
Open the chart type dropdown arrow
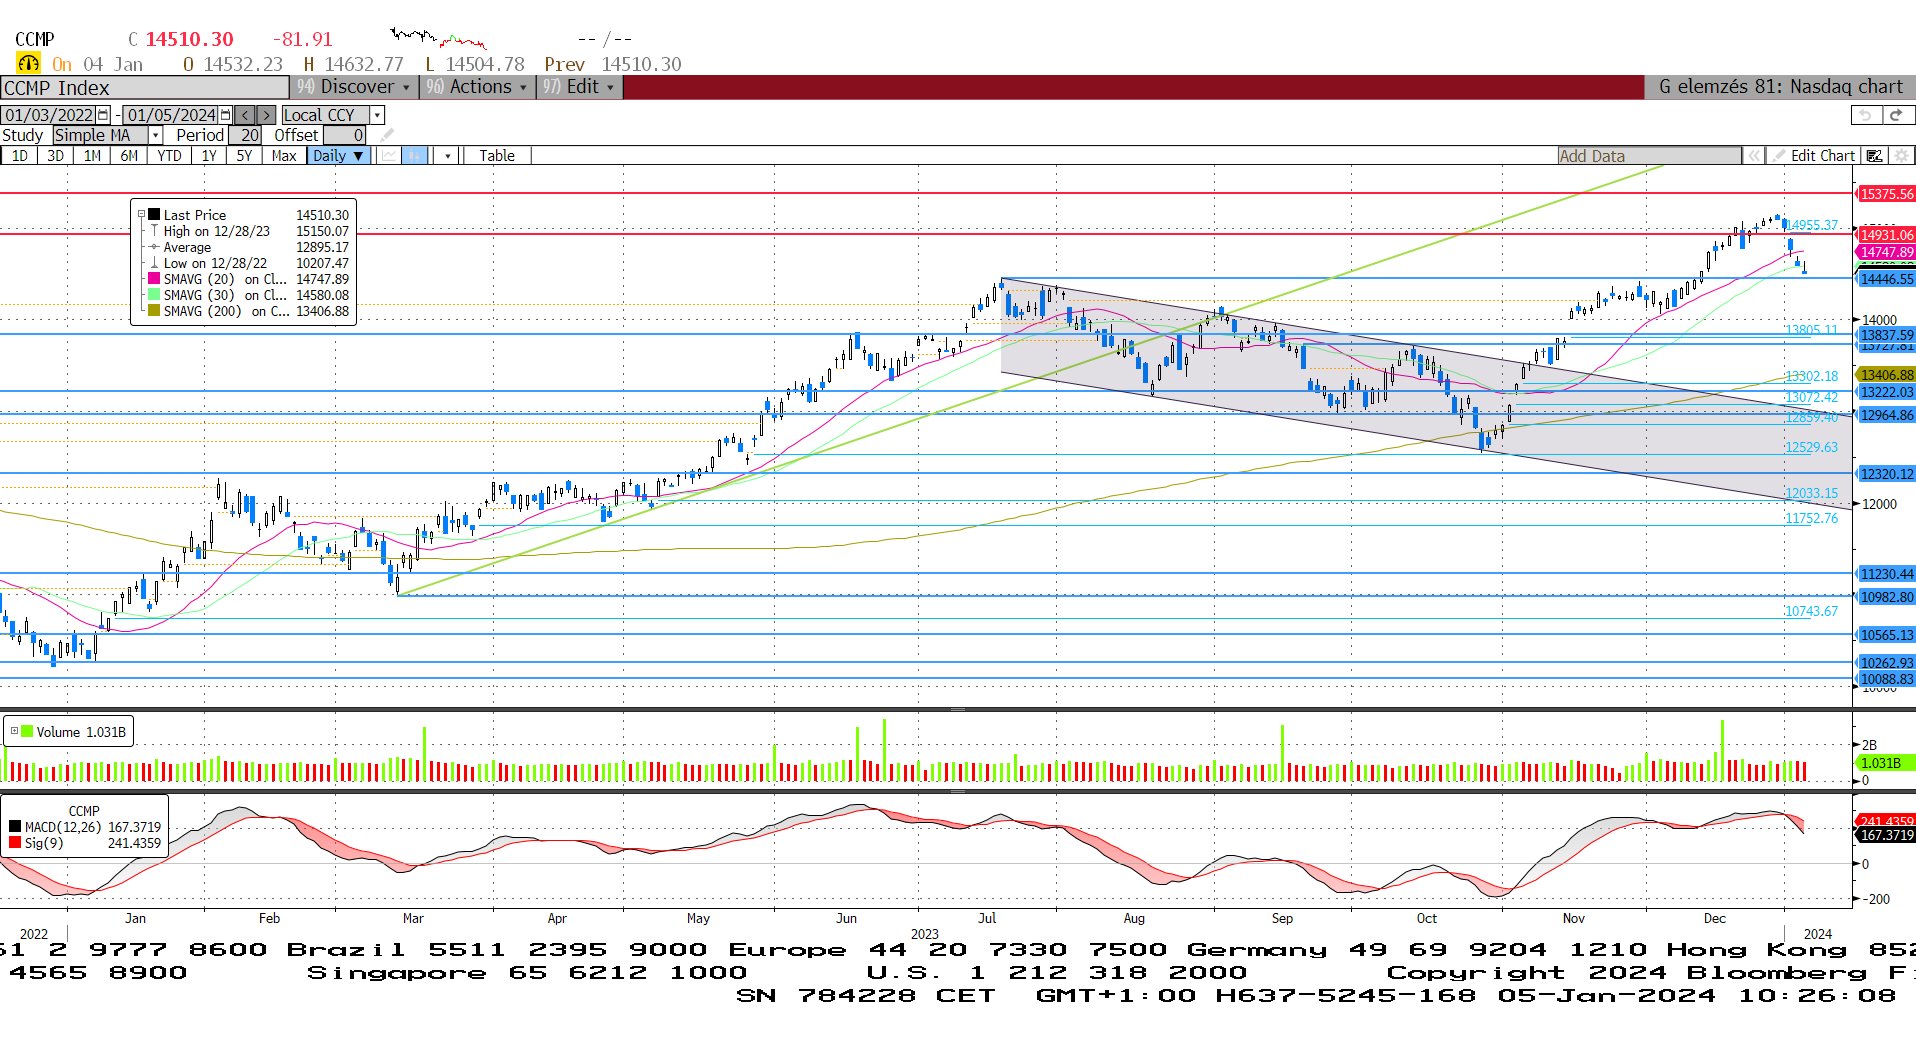point(448,156)
